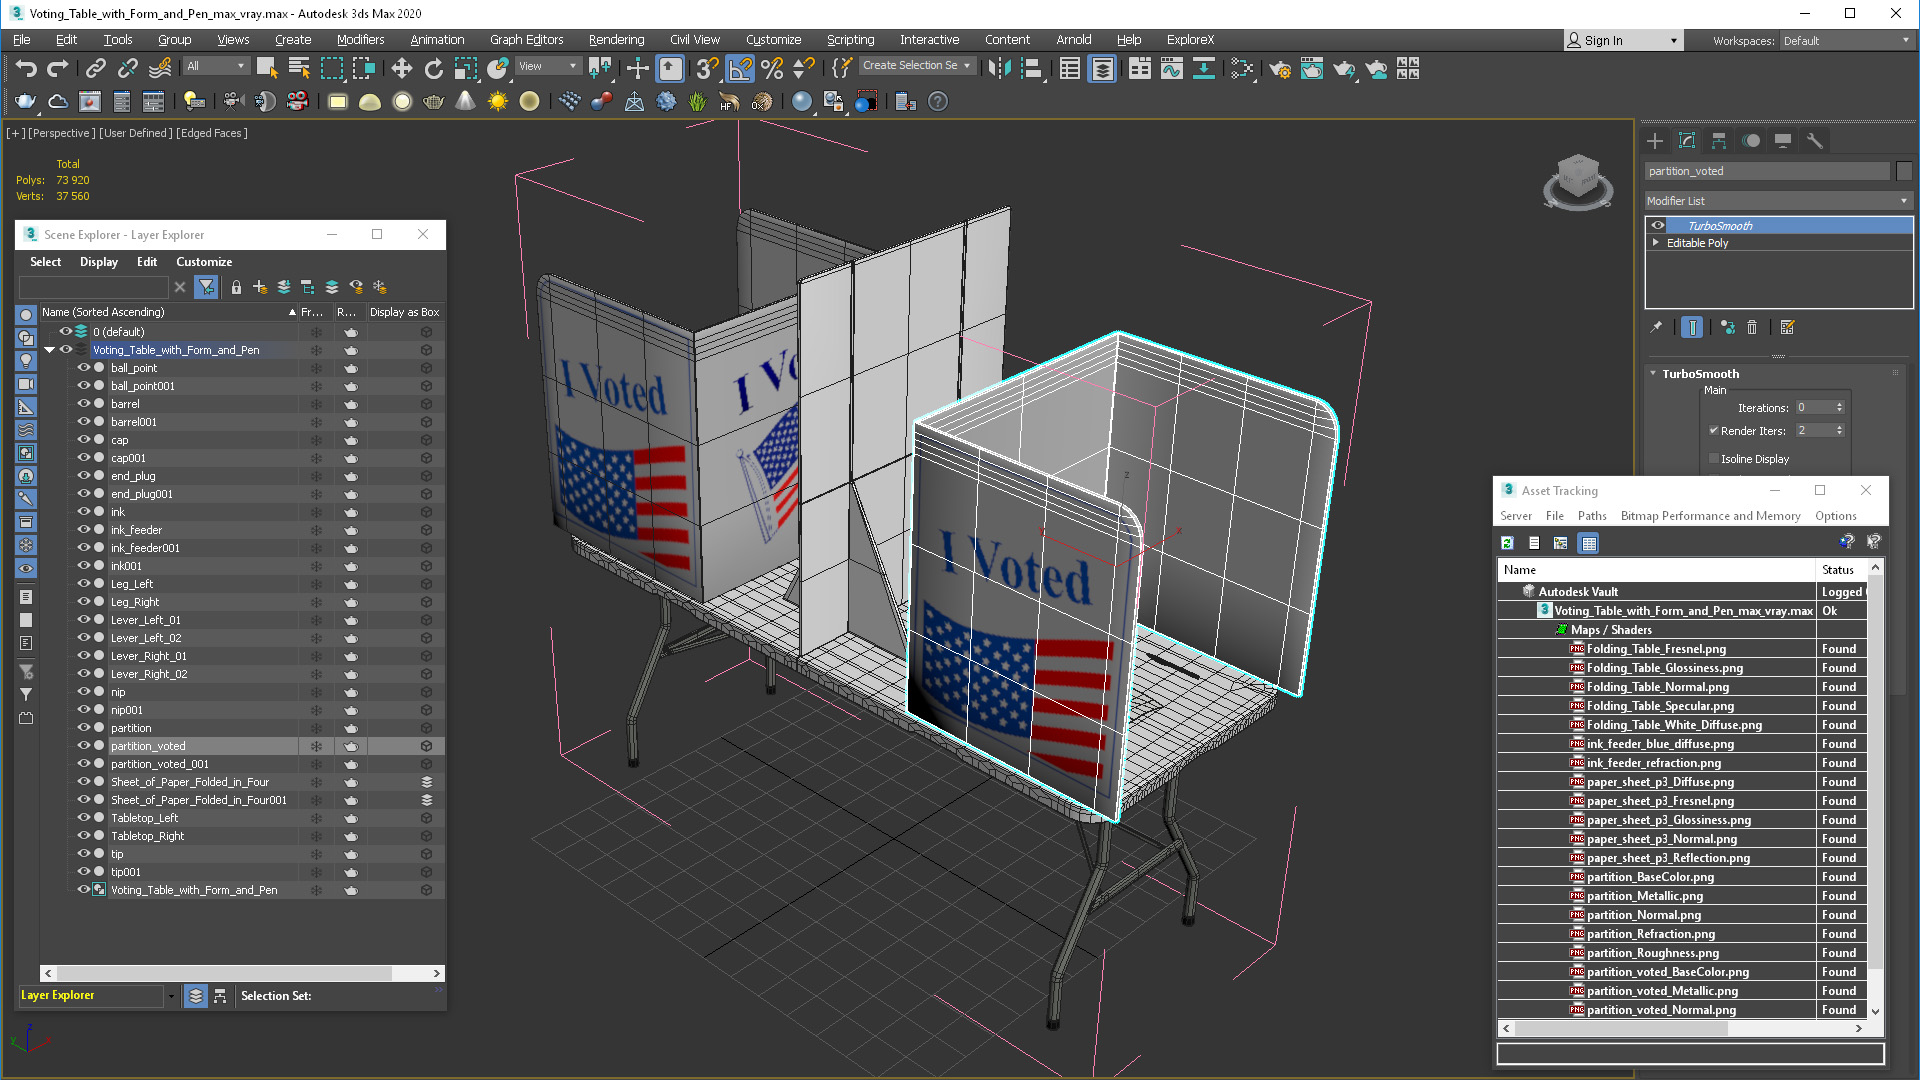The width and height of the screenshot is (1920, 1080).
Task: Toggle the Layer Explorer toolbar icon
Action: point(1102,68)
